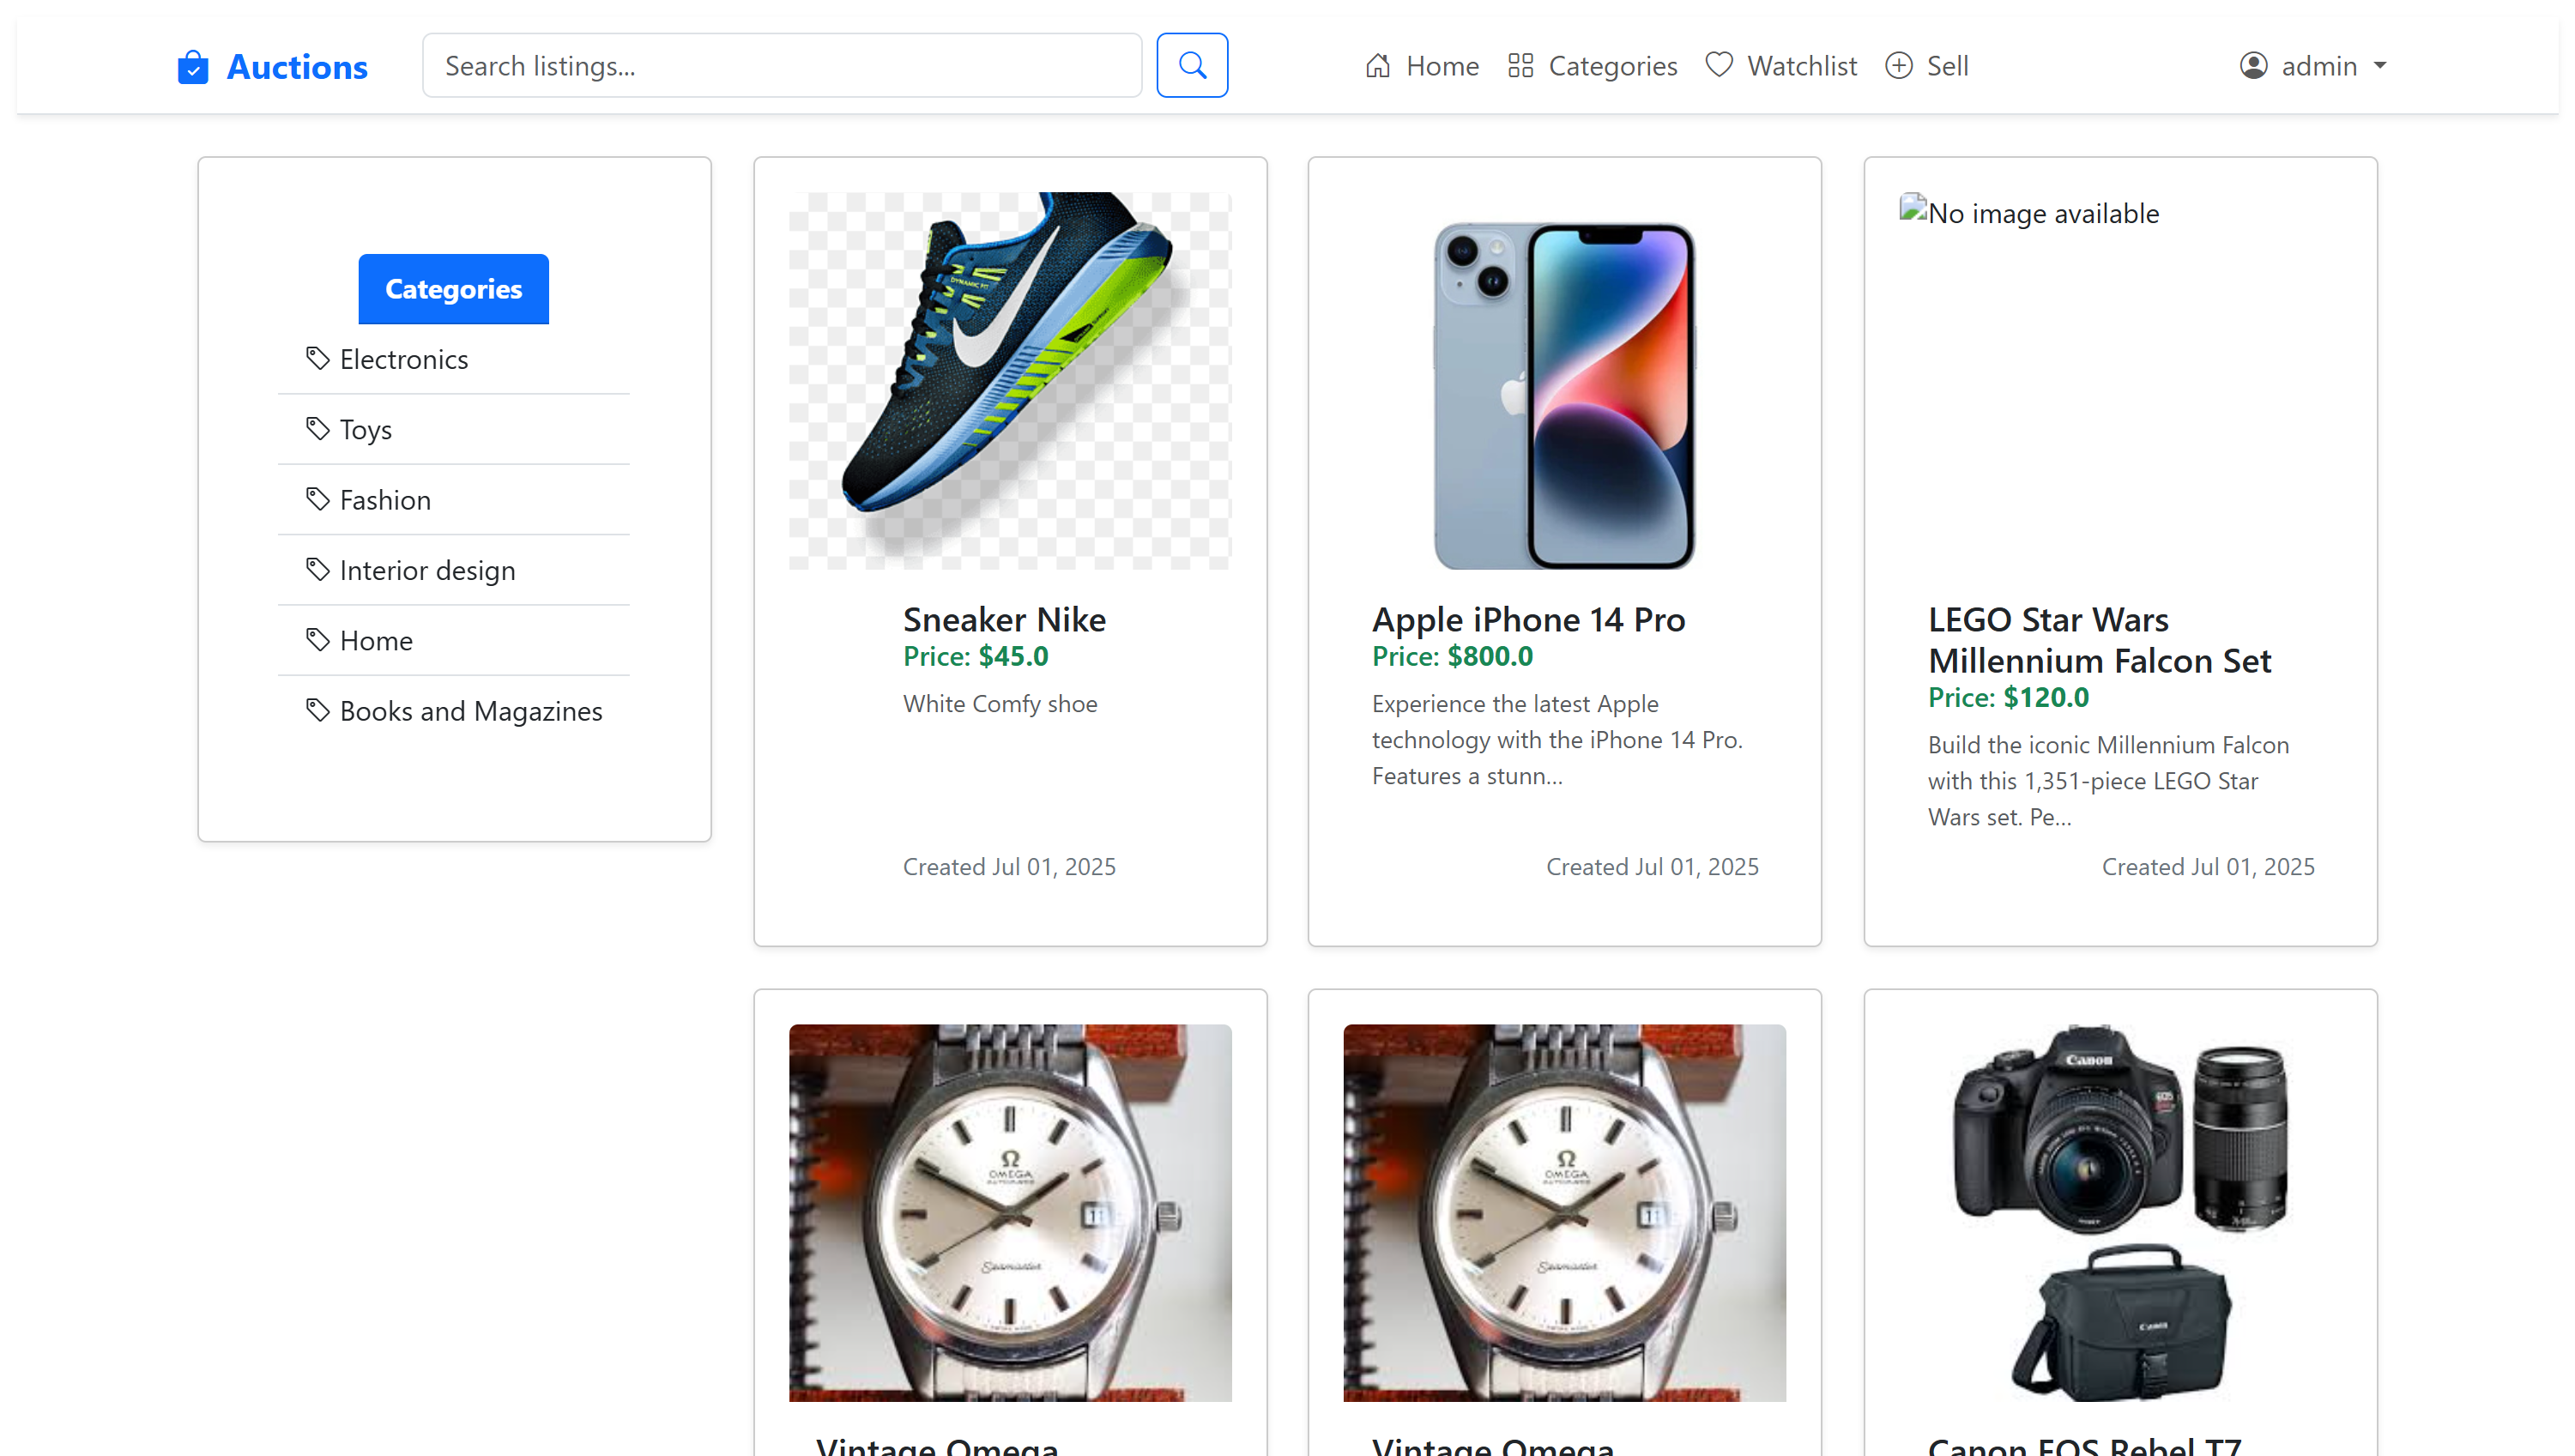Open the Apple iPhone 14 Pro listing title
Image resolution: width=2575 pixels, height=1456 pixels.
coord(1528,619)
